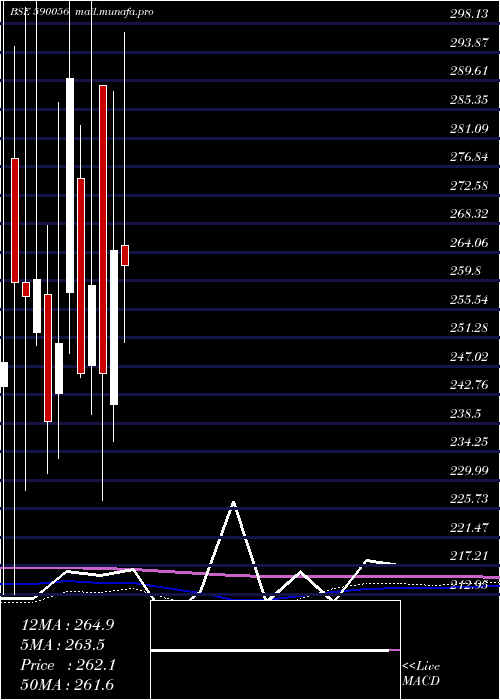The image size is (500, 700).
Task: Click the 221.47 price axis label
Action: point(469,528)
